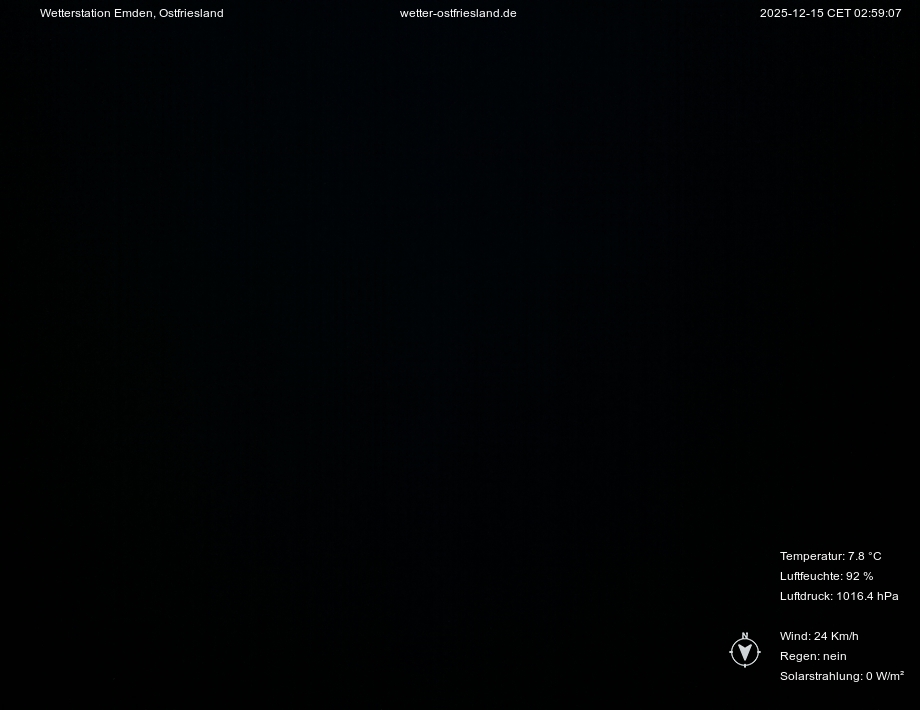Open the wetter-ostfriesland.de website text
920x710 pixels.
click(x=458, y=13)
